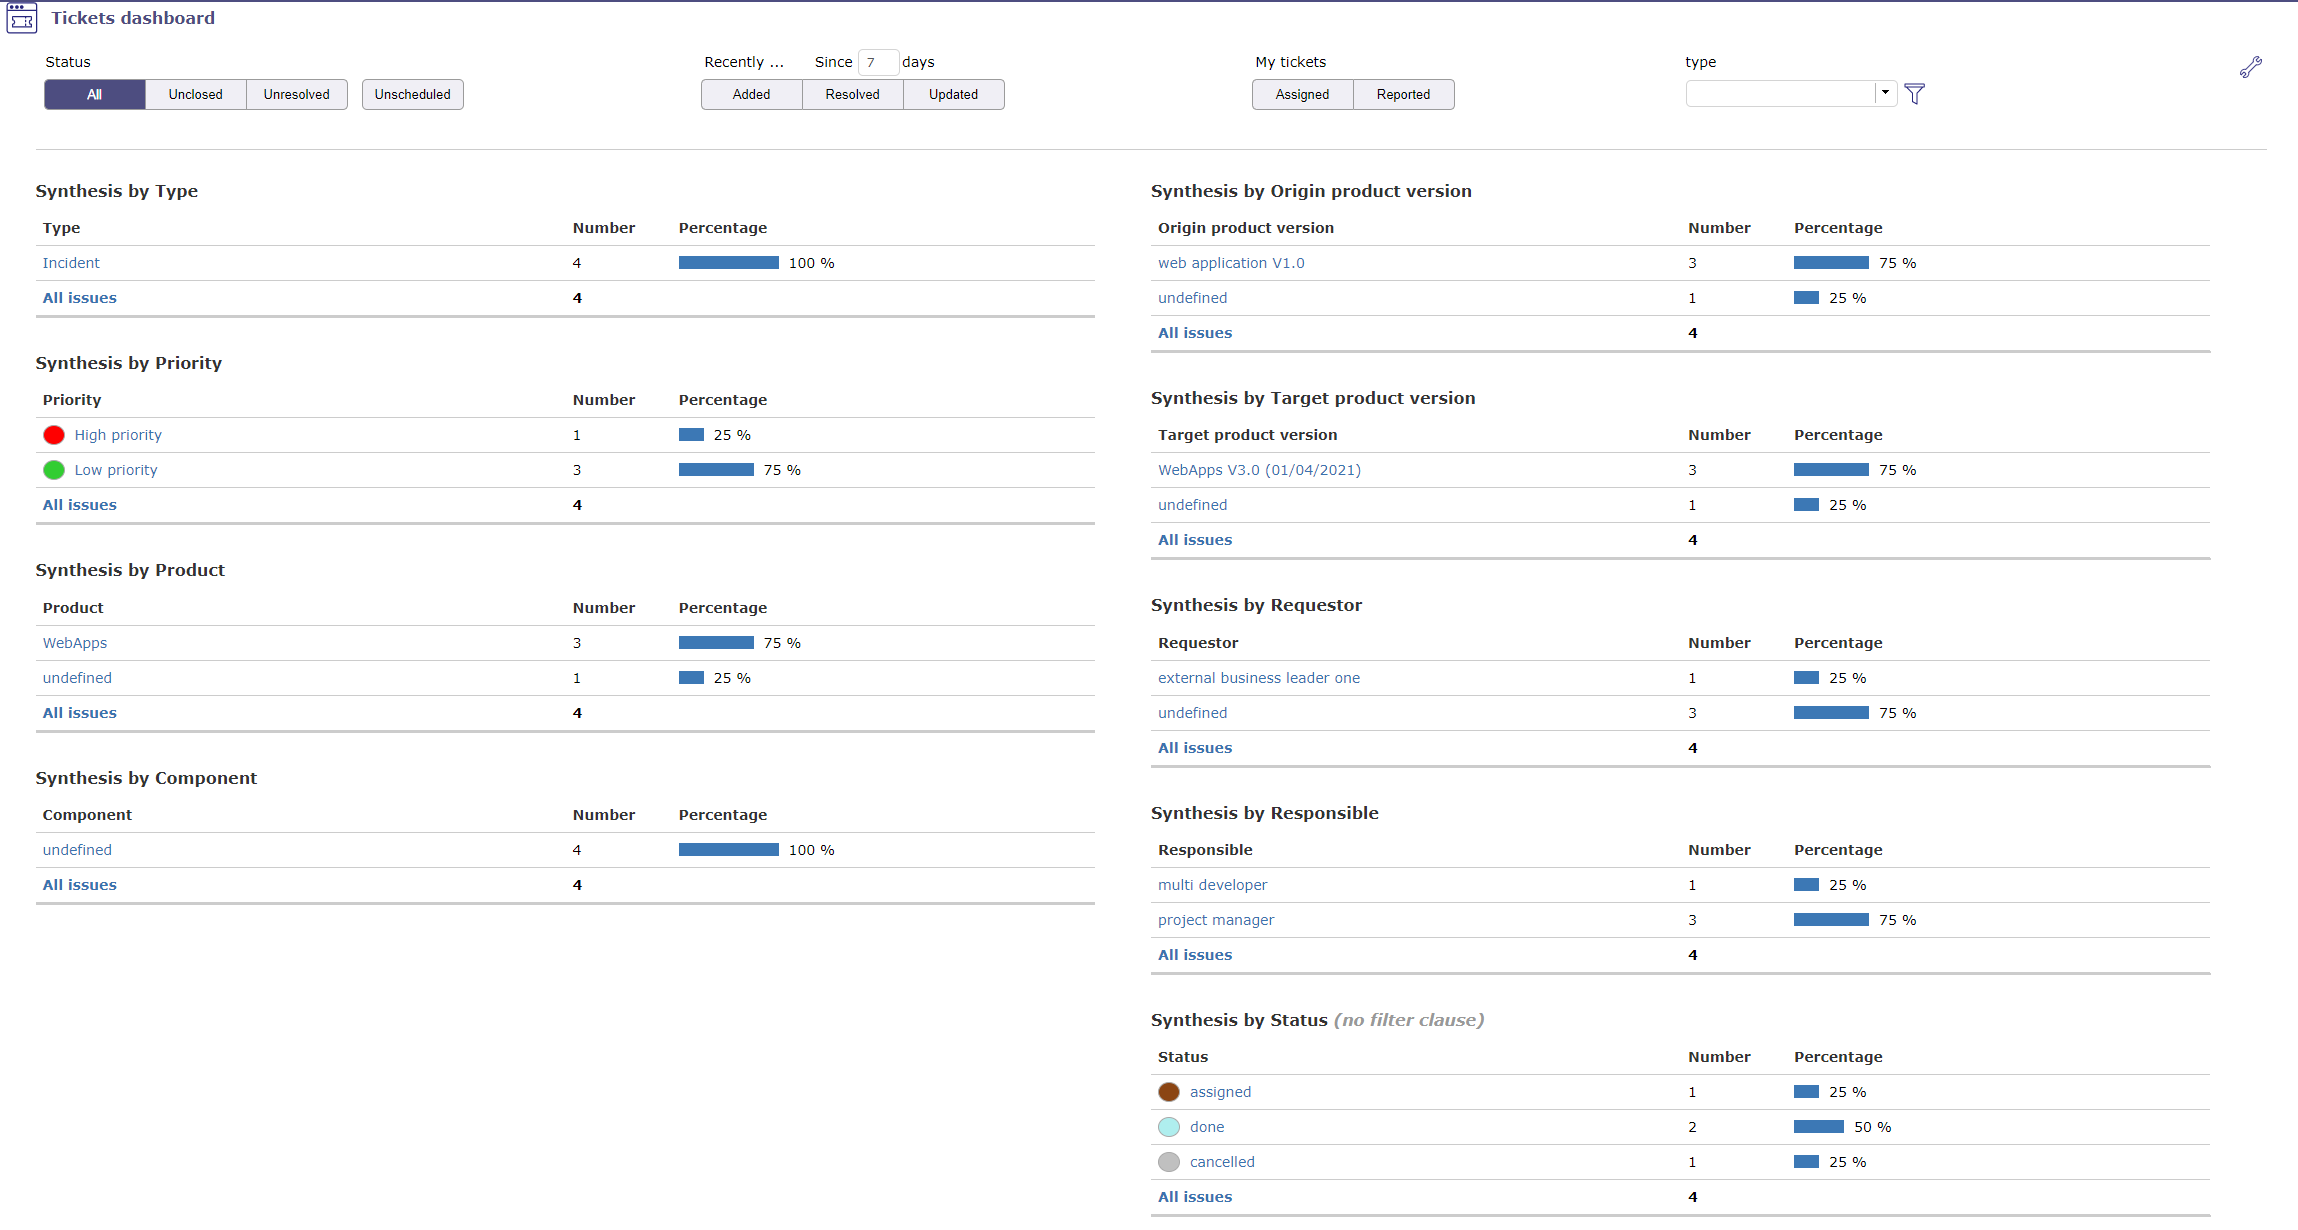
Task: Click the light blue done status circle
Action: (x=1168, y=1127)
